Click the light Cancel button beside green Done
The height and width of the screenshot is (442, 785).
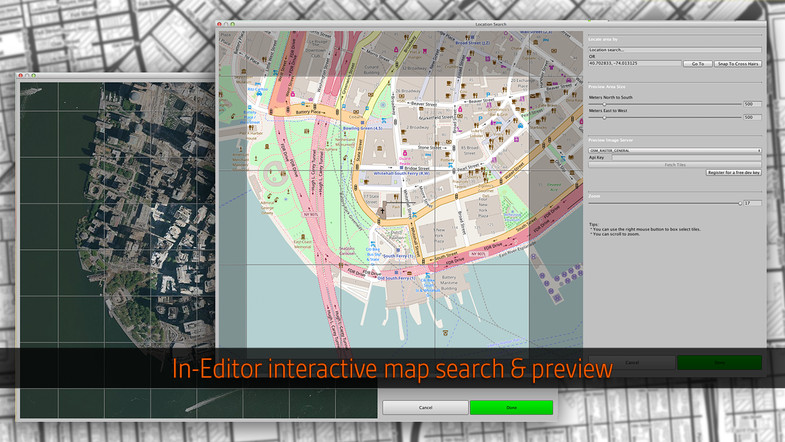click(x=425, y=407)
